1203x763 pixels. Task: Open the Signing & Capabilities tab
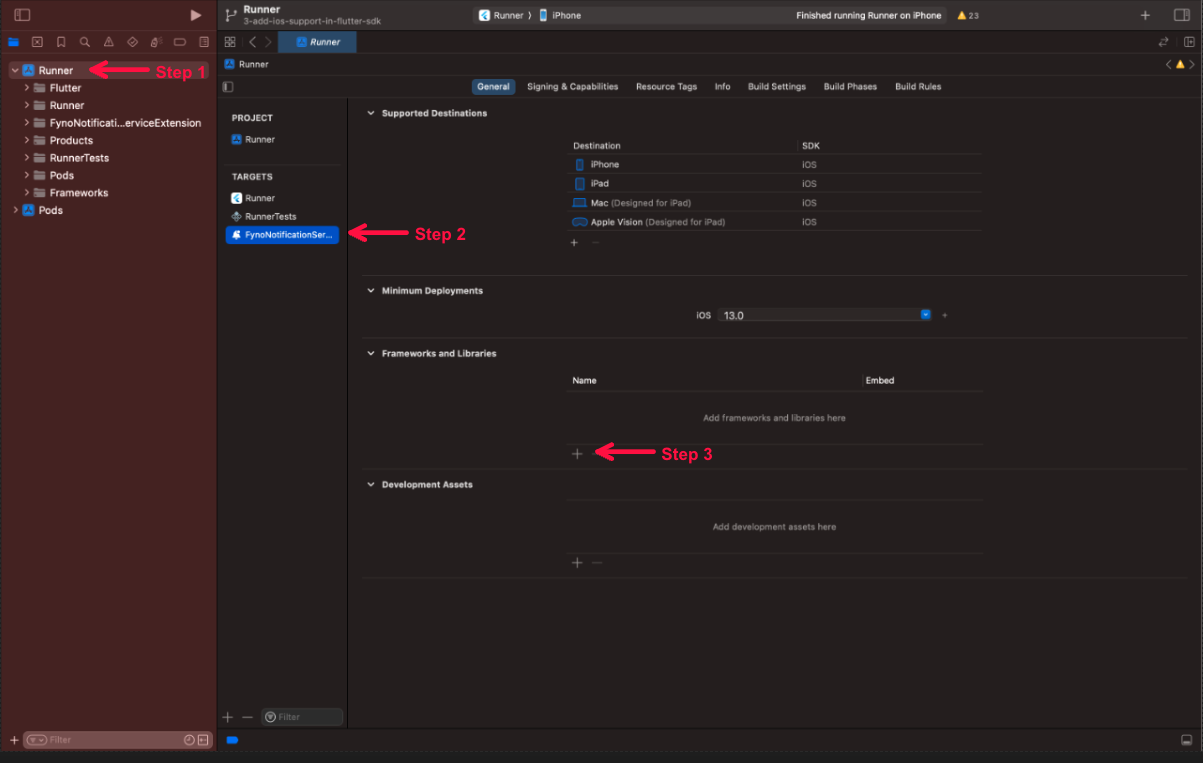point(572,87)
